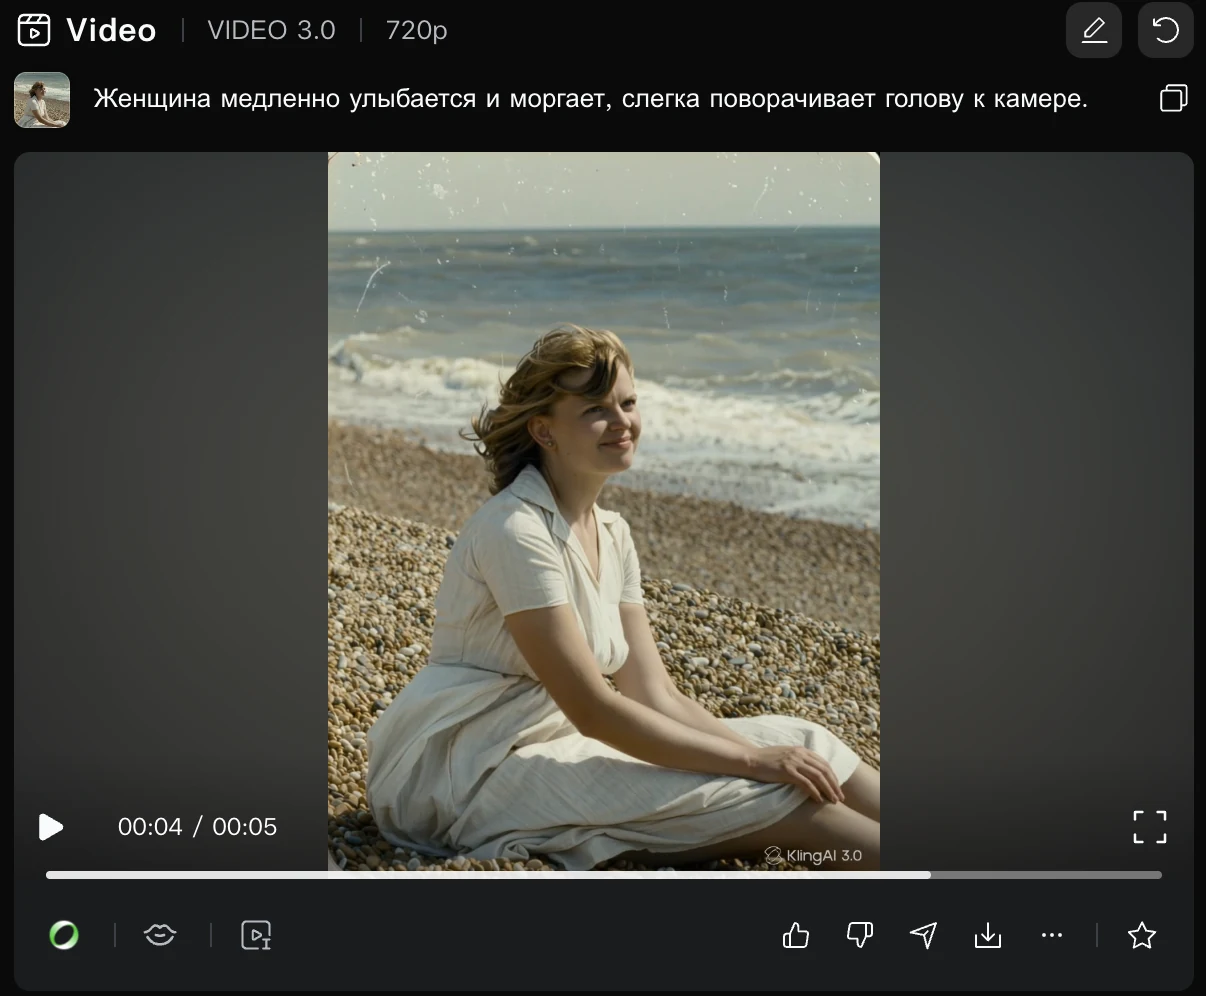Click the Russian prompt text
This screenshot has height=996, width=1206.
(x=590, y=99)
